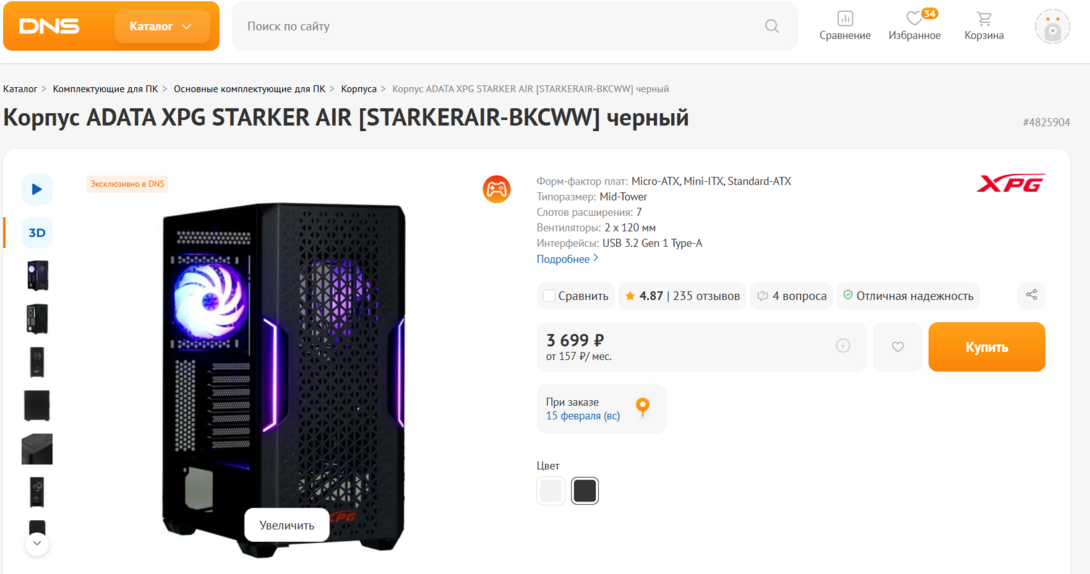The image size is (1090, 574).
Task: Click the price info icon
Action: pos(843,345)
